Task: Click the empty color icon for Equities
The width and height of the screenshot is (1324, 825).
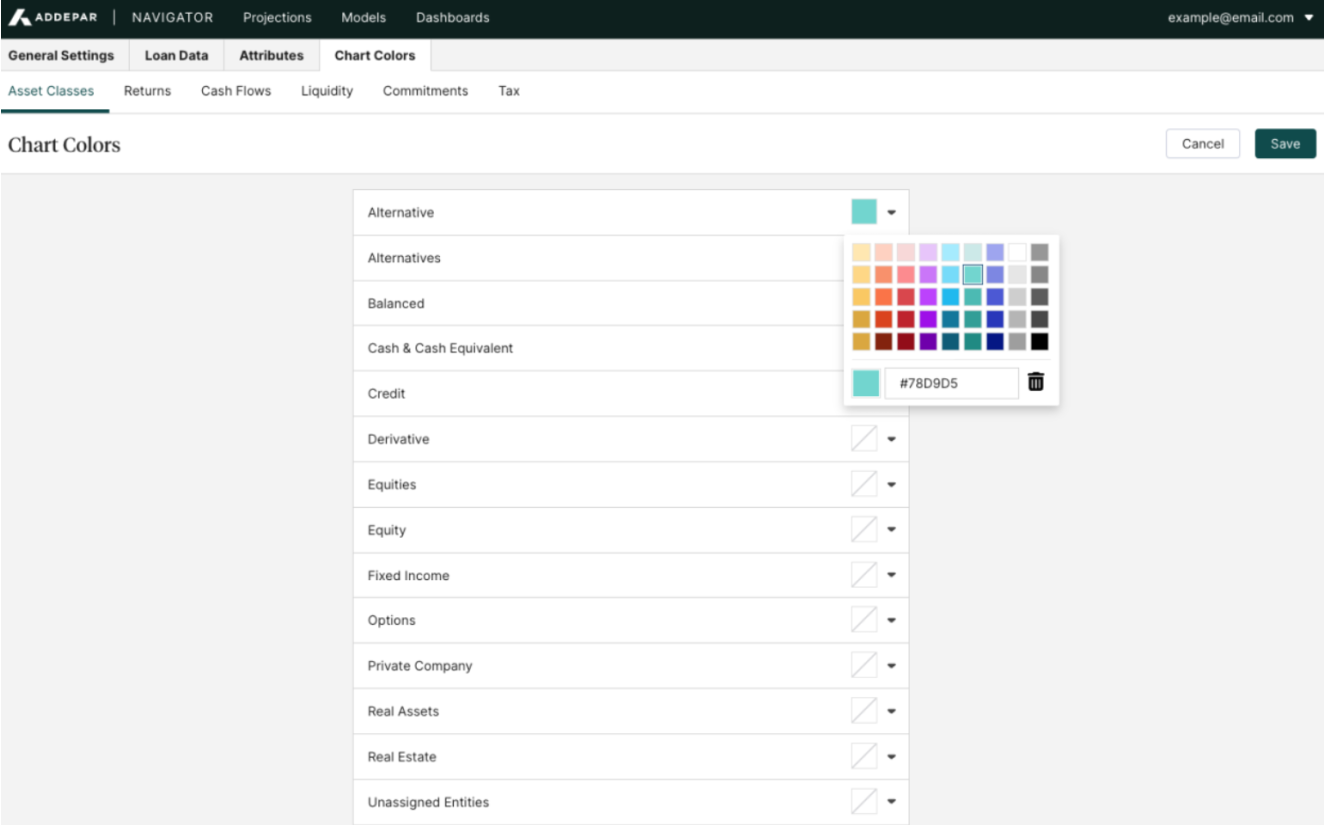Action: coord(864,485)
